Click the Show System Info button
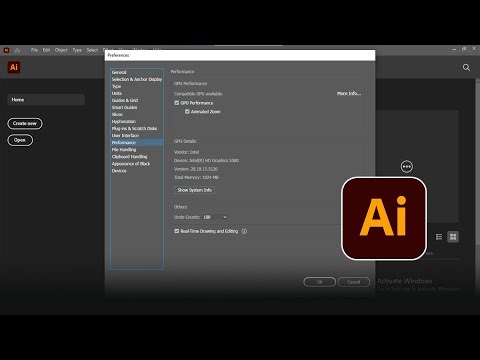 [x=194, y=190]
